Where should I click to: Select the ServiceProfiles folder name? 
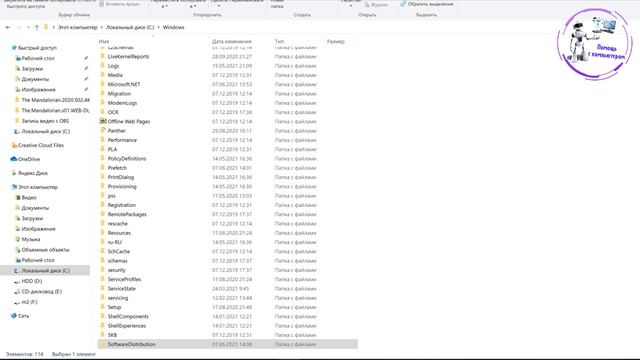124,279
